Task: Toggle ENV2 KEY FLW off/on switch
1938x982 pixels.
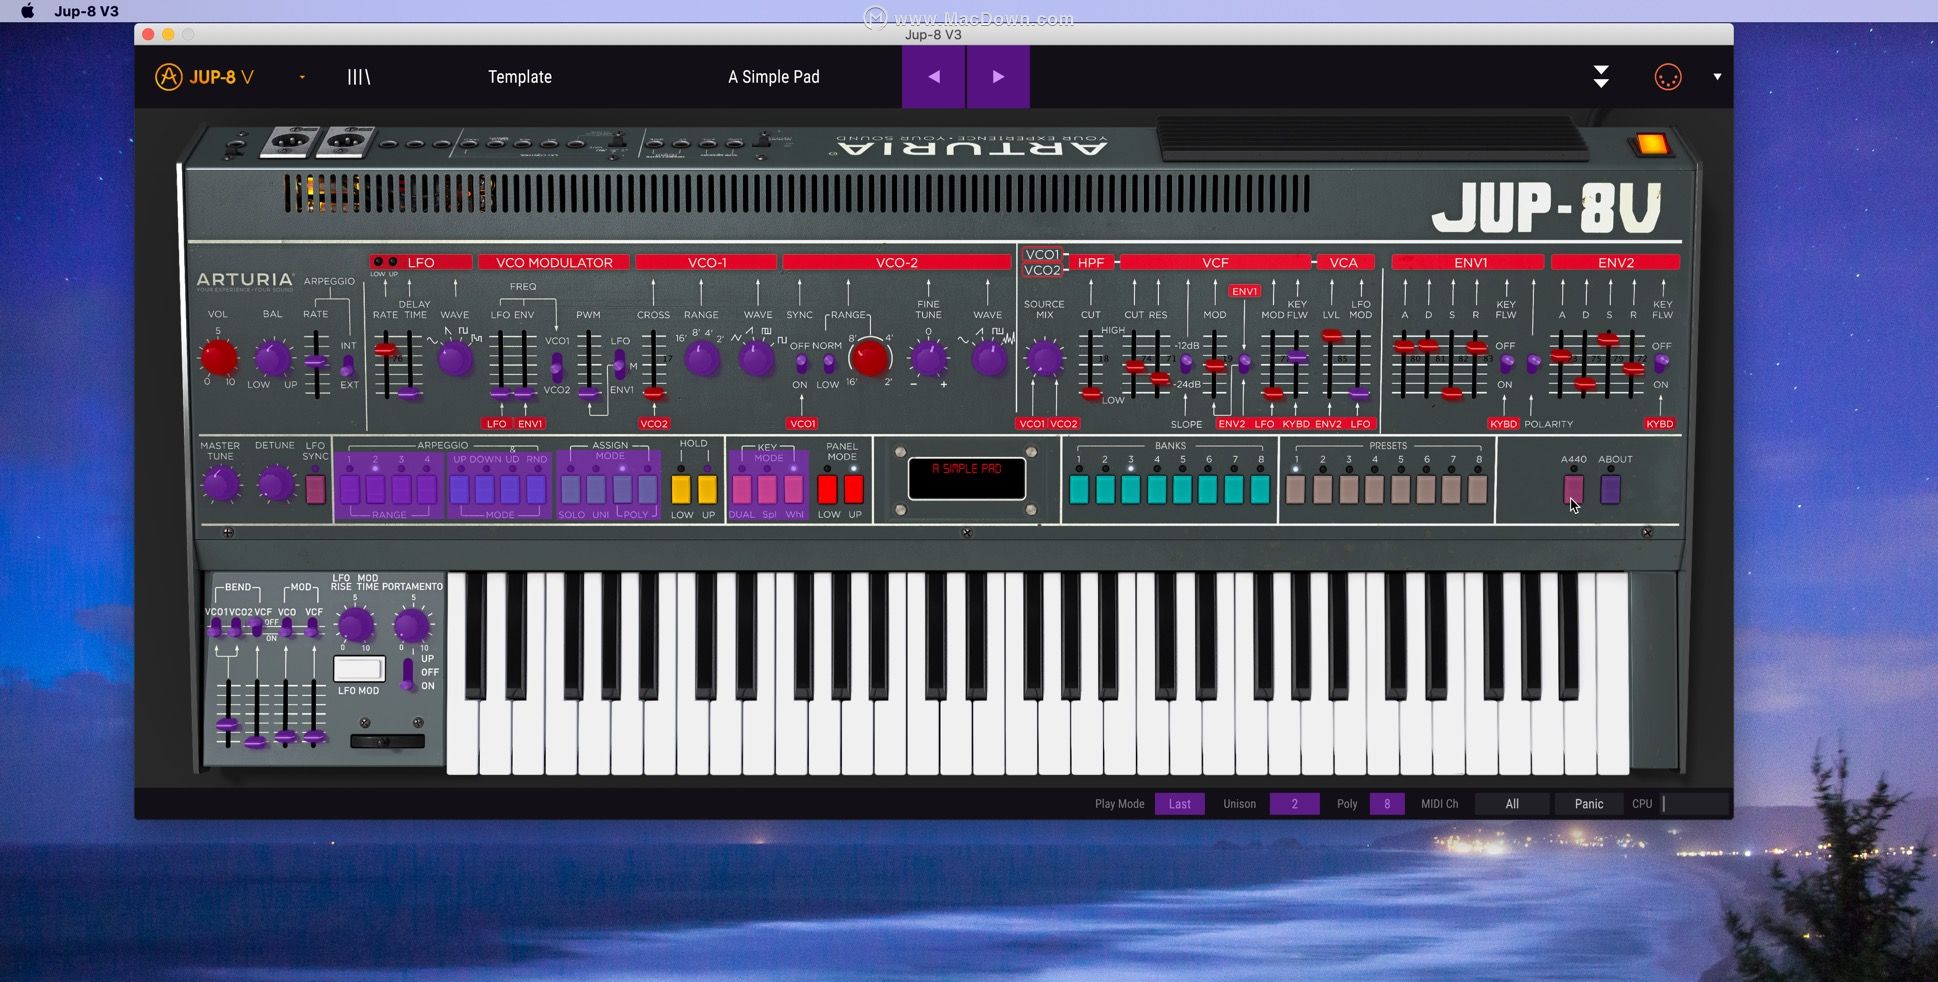Action: pos(1661,364)
